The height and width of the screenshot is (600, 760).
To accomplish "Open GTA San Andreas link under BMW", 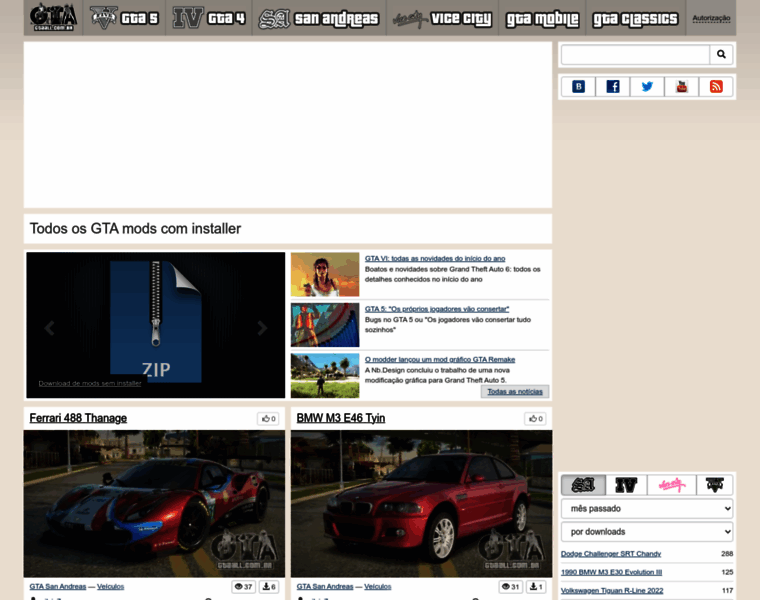I will coord(325,586).
